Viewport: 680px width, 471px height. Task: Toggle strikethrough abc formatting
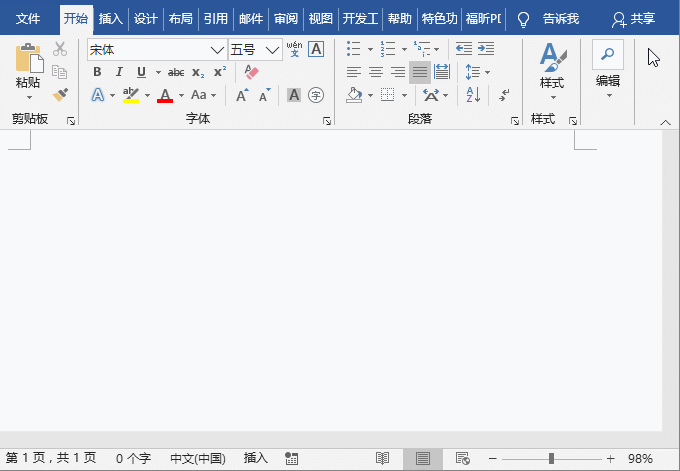pos(176,72)
